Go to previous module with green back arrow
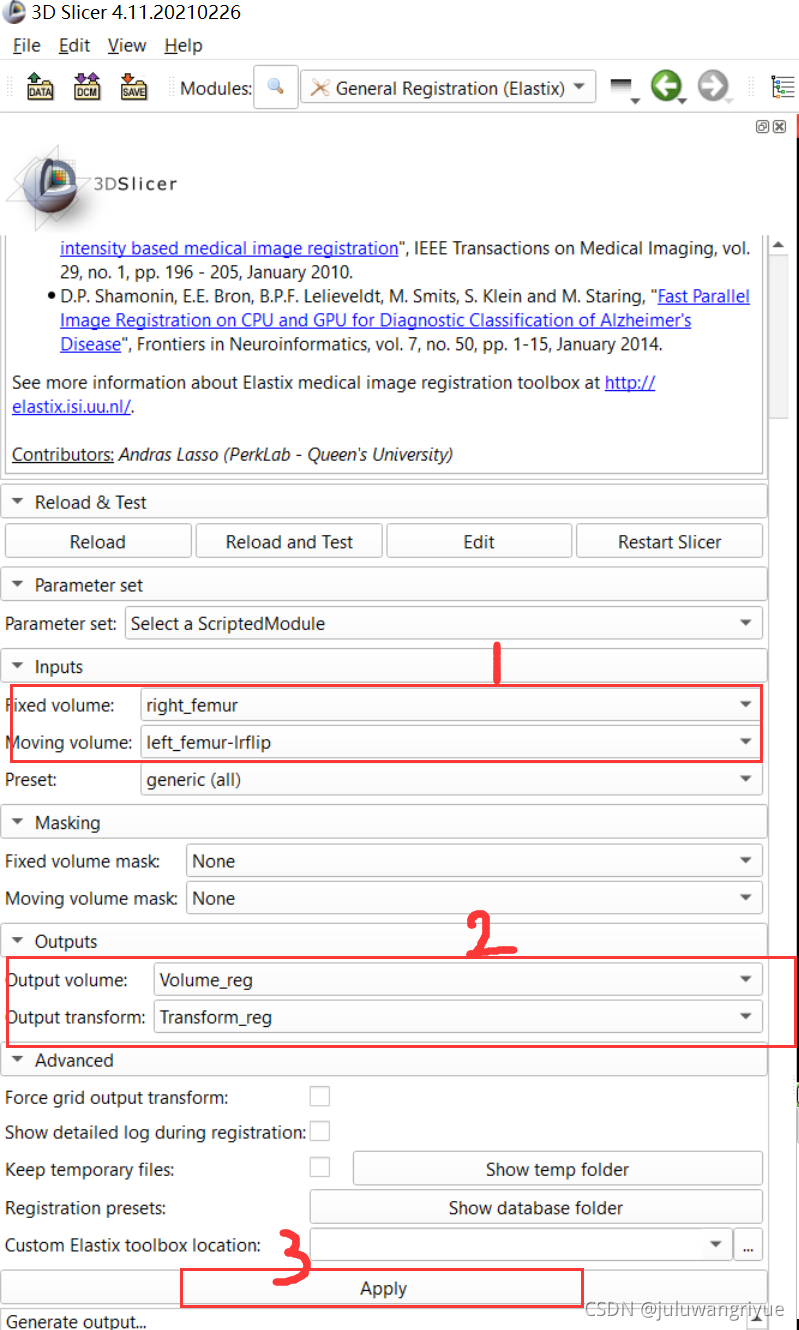The image size is (799, 1330). click(x=666, y=87)
